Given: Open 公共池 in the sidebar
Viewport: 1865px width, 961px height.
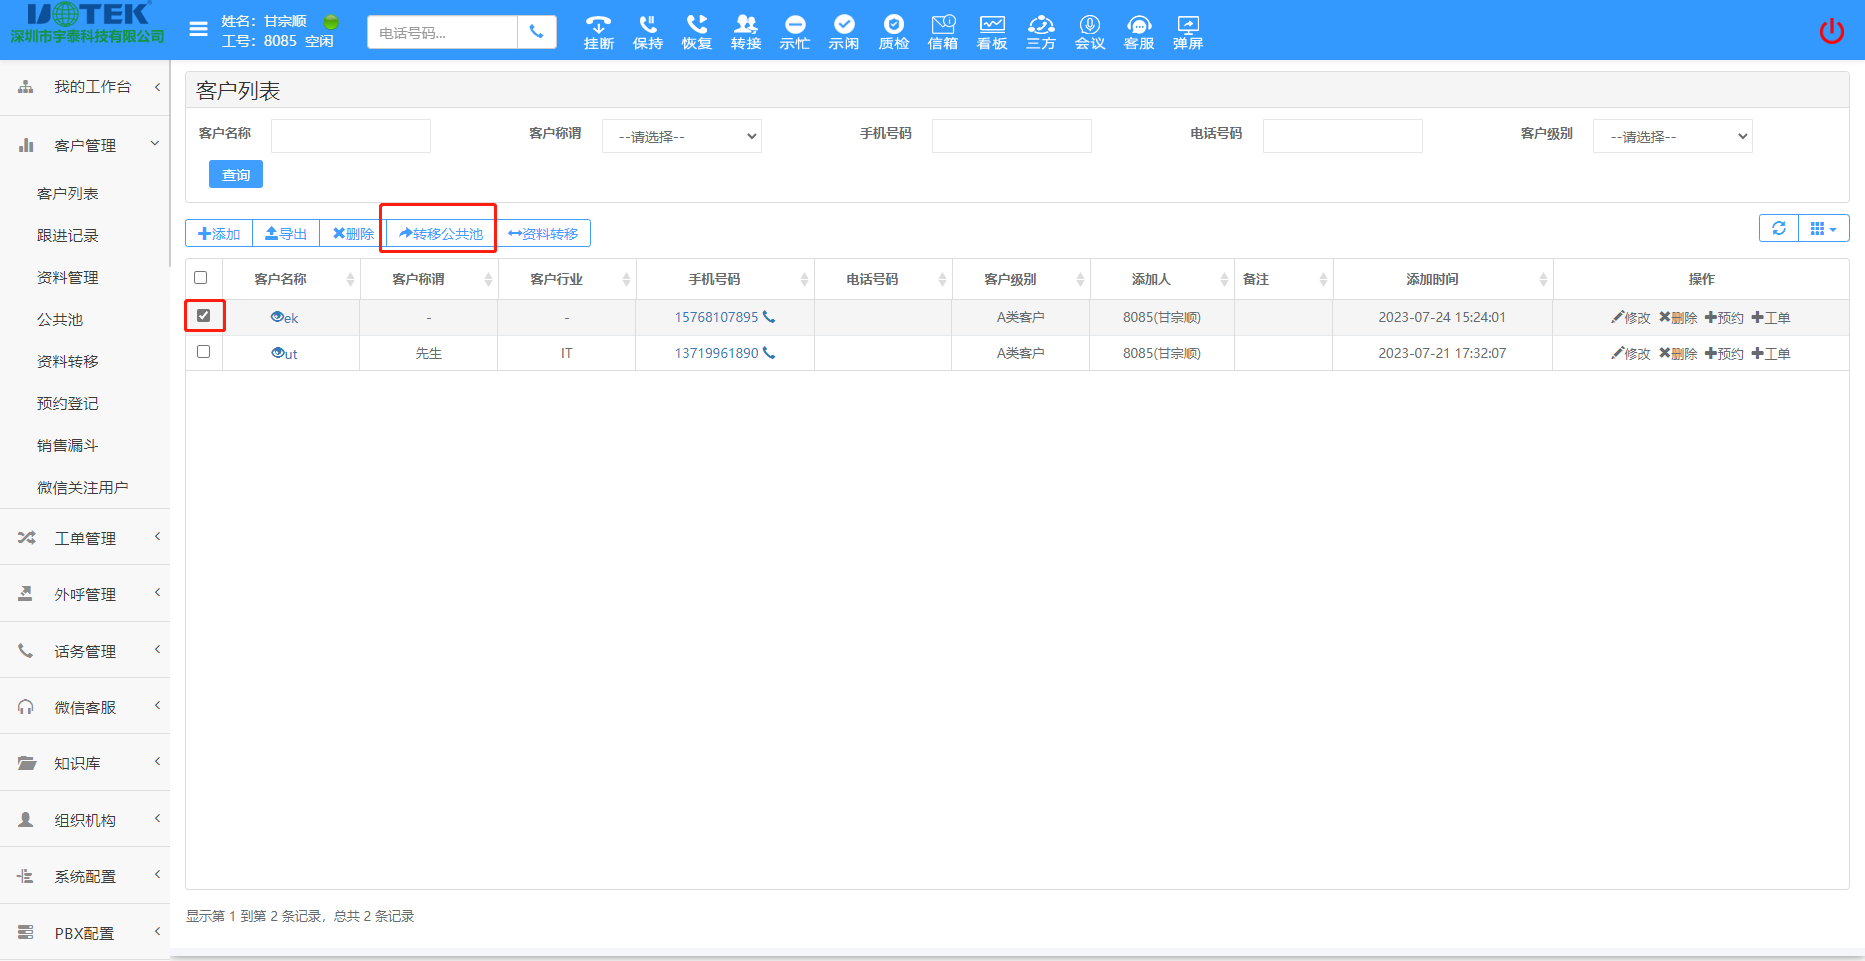Looking at the screenshot, I should coord(60,320).
